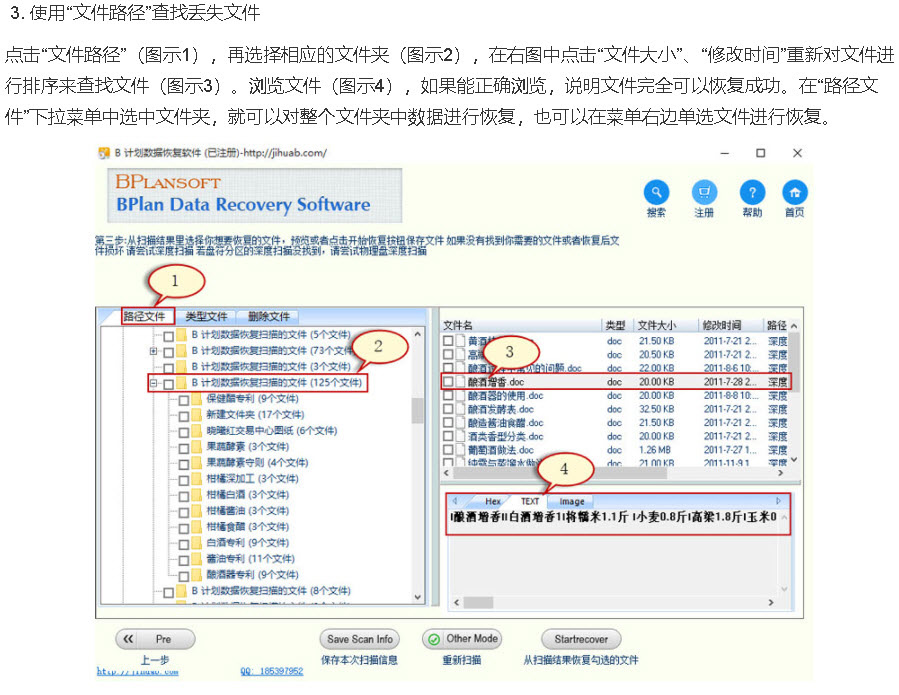The image size is (899, 695).
Task: Click 32.50 KB size cell
Action: point(657,409)
